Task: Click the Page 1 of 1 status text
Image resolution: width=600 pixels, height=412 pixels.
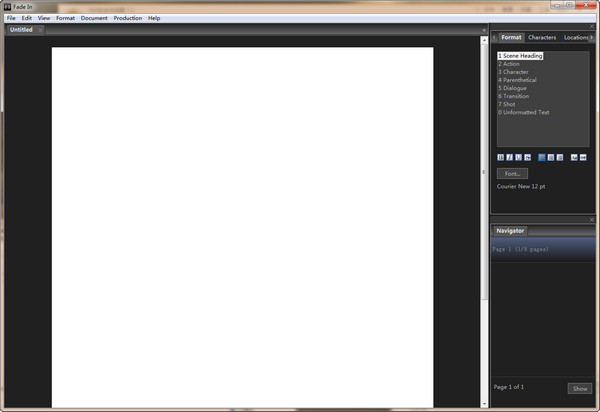Action: click(509, 387)
